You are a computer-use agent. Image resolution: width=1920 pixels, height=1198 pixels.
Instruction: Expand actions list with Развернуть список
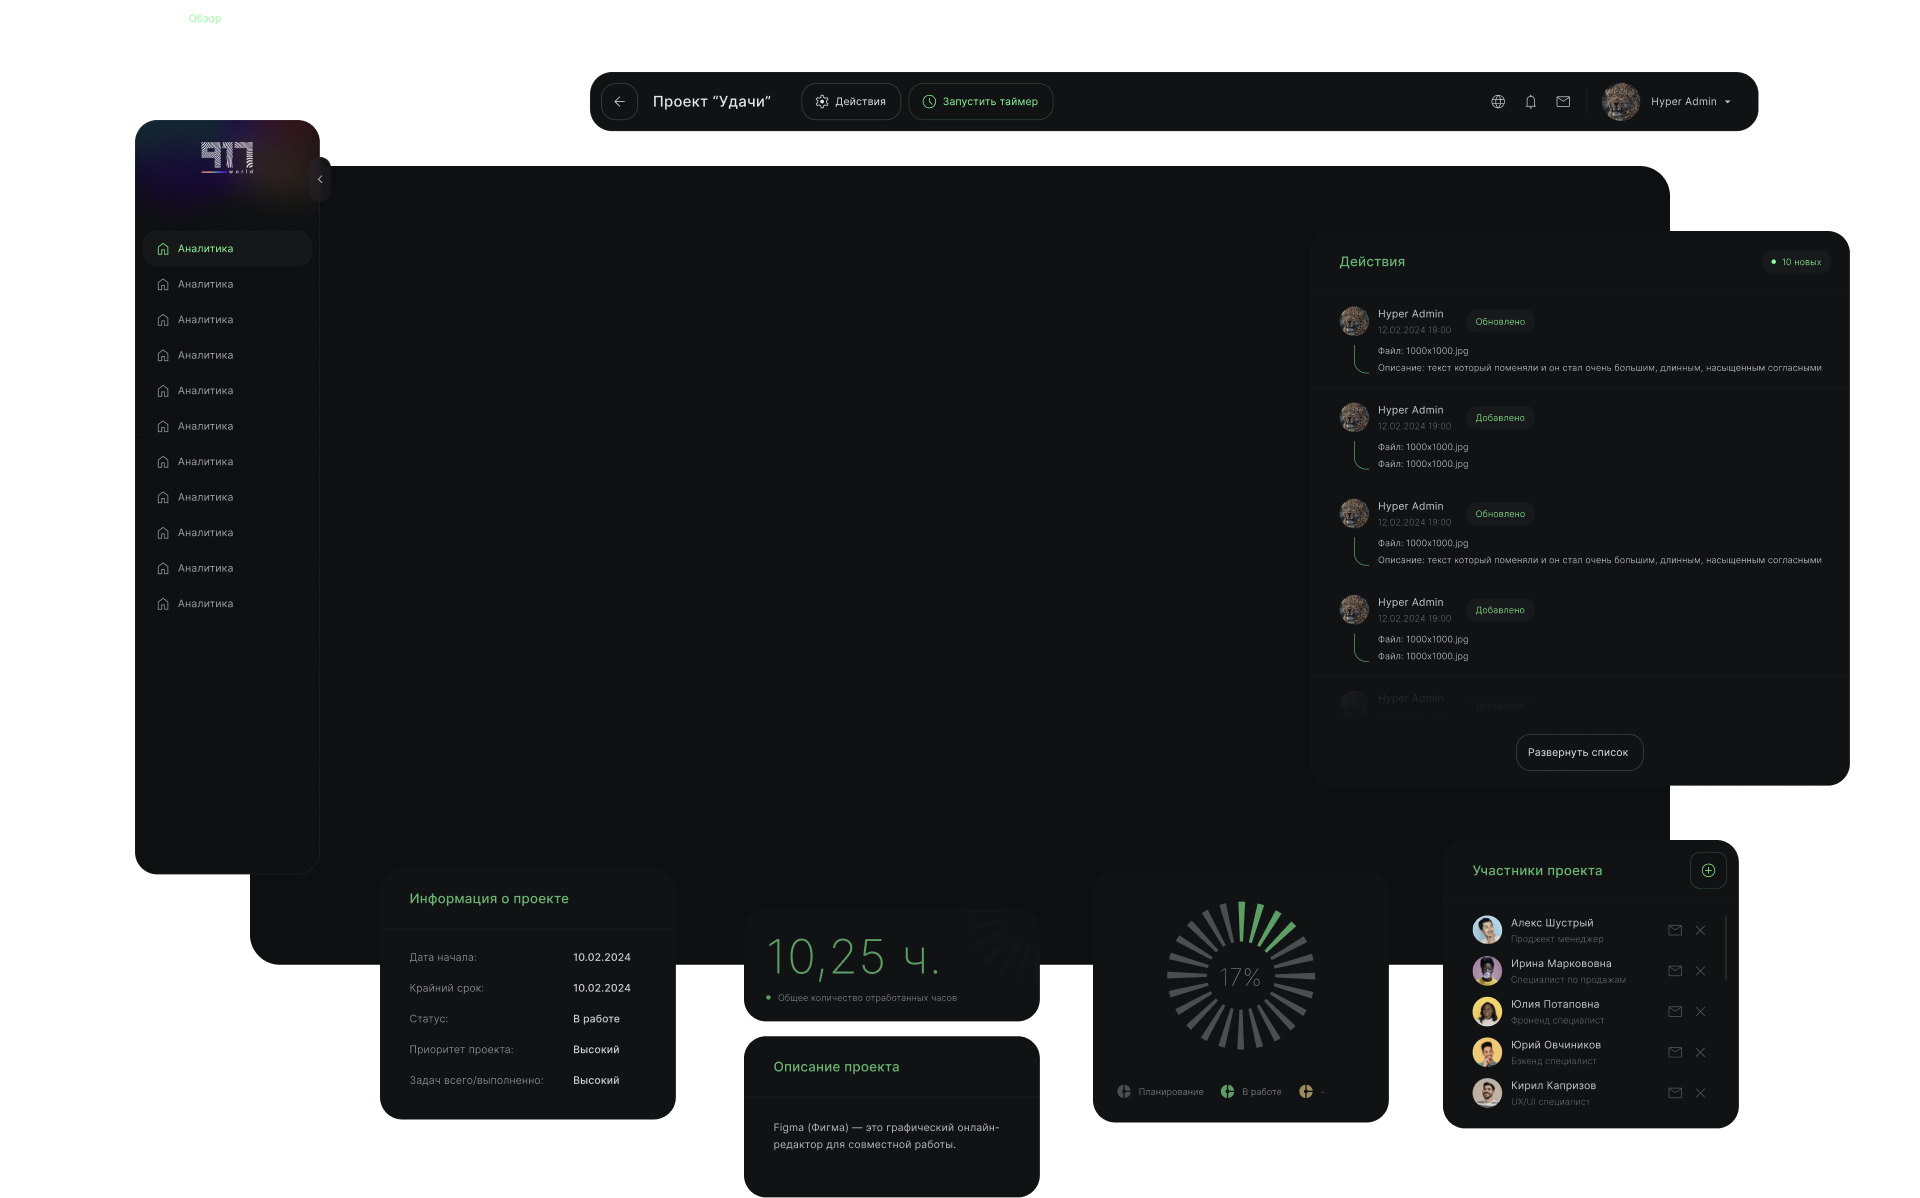tap(1578, 753)
